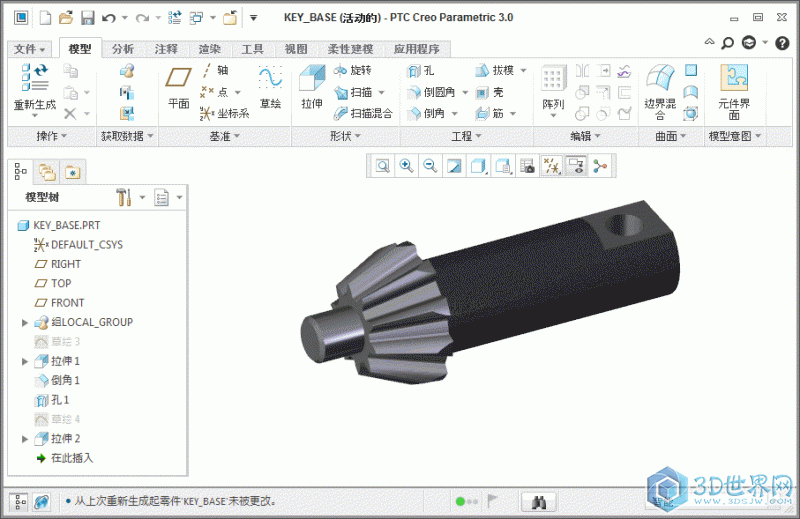This screenshot has width=800, height=519.
Task: Select the 孔 1 feature in tree
Action: click(x=52, y=400)
